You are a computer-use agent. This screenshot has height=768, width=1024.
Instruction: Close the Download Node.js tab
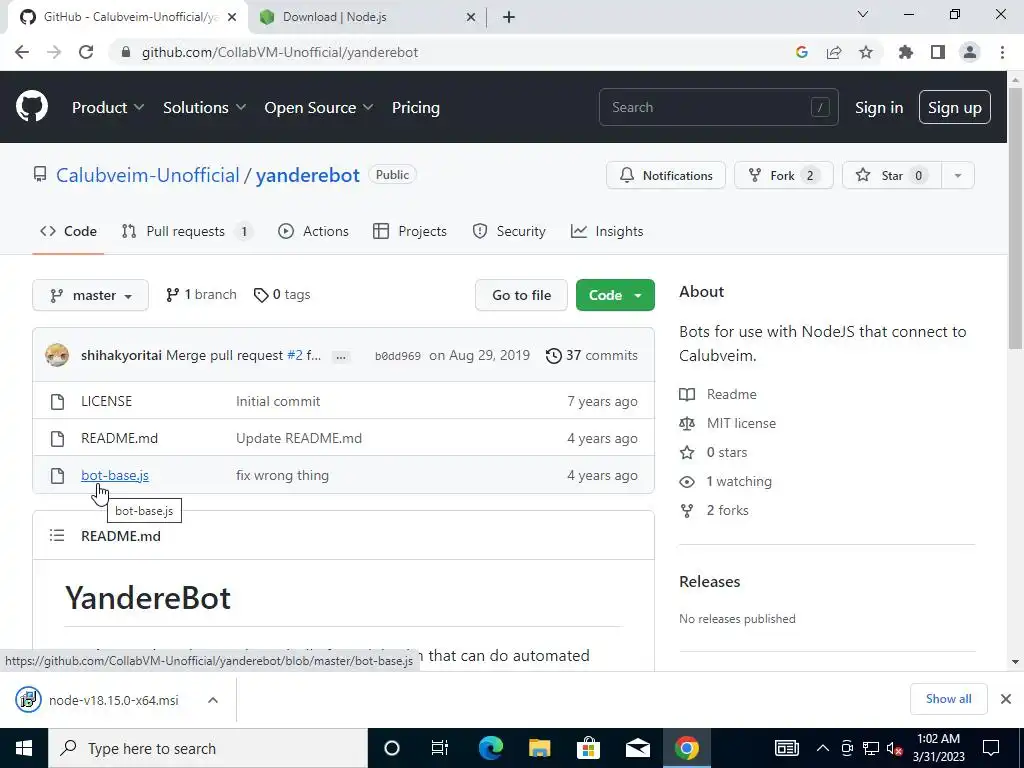[471, 17]
